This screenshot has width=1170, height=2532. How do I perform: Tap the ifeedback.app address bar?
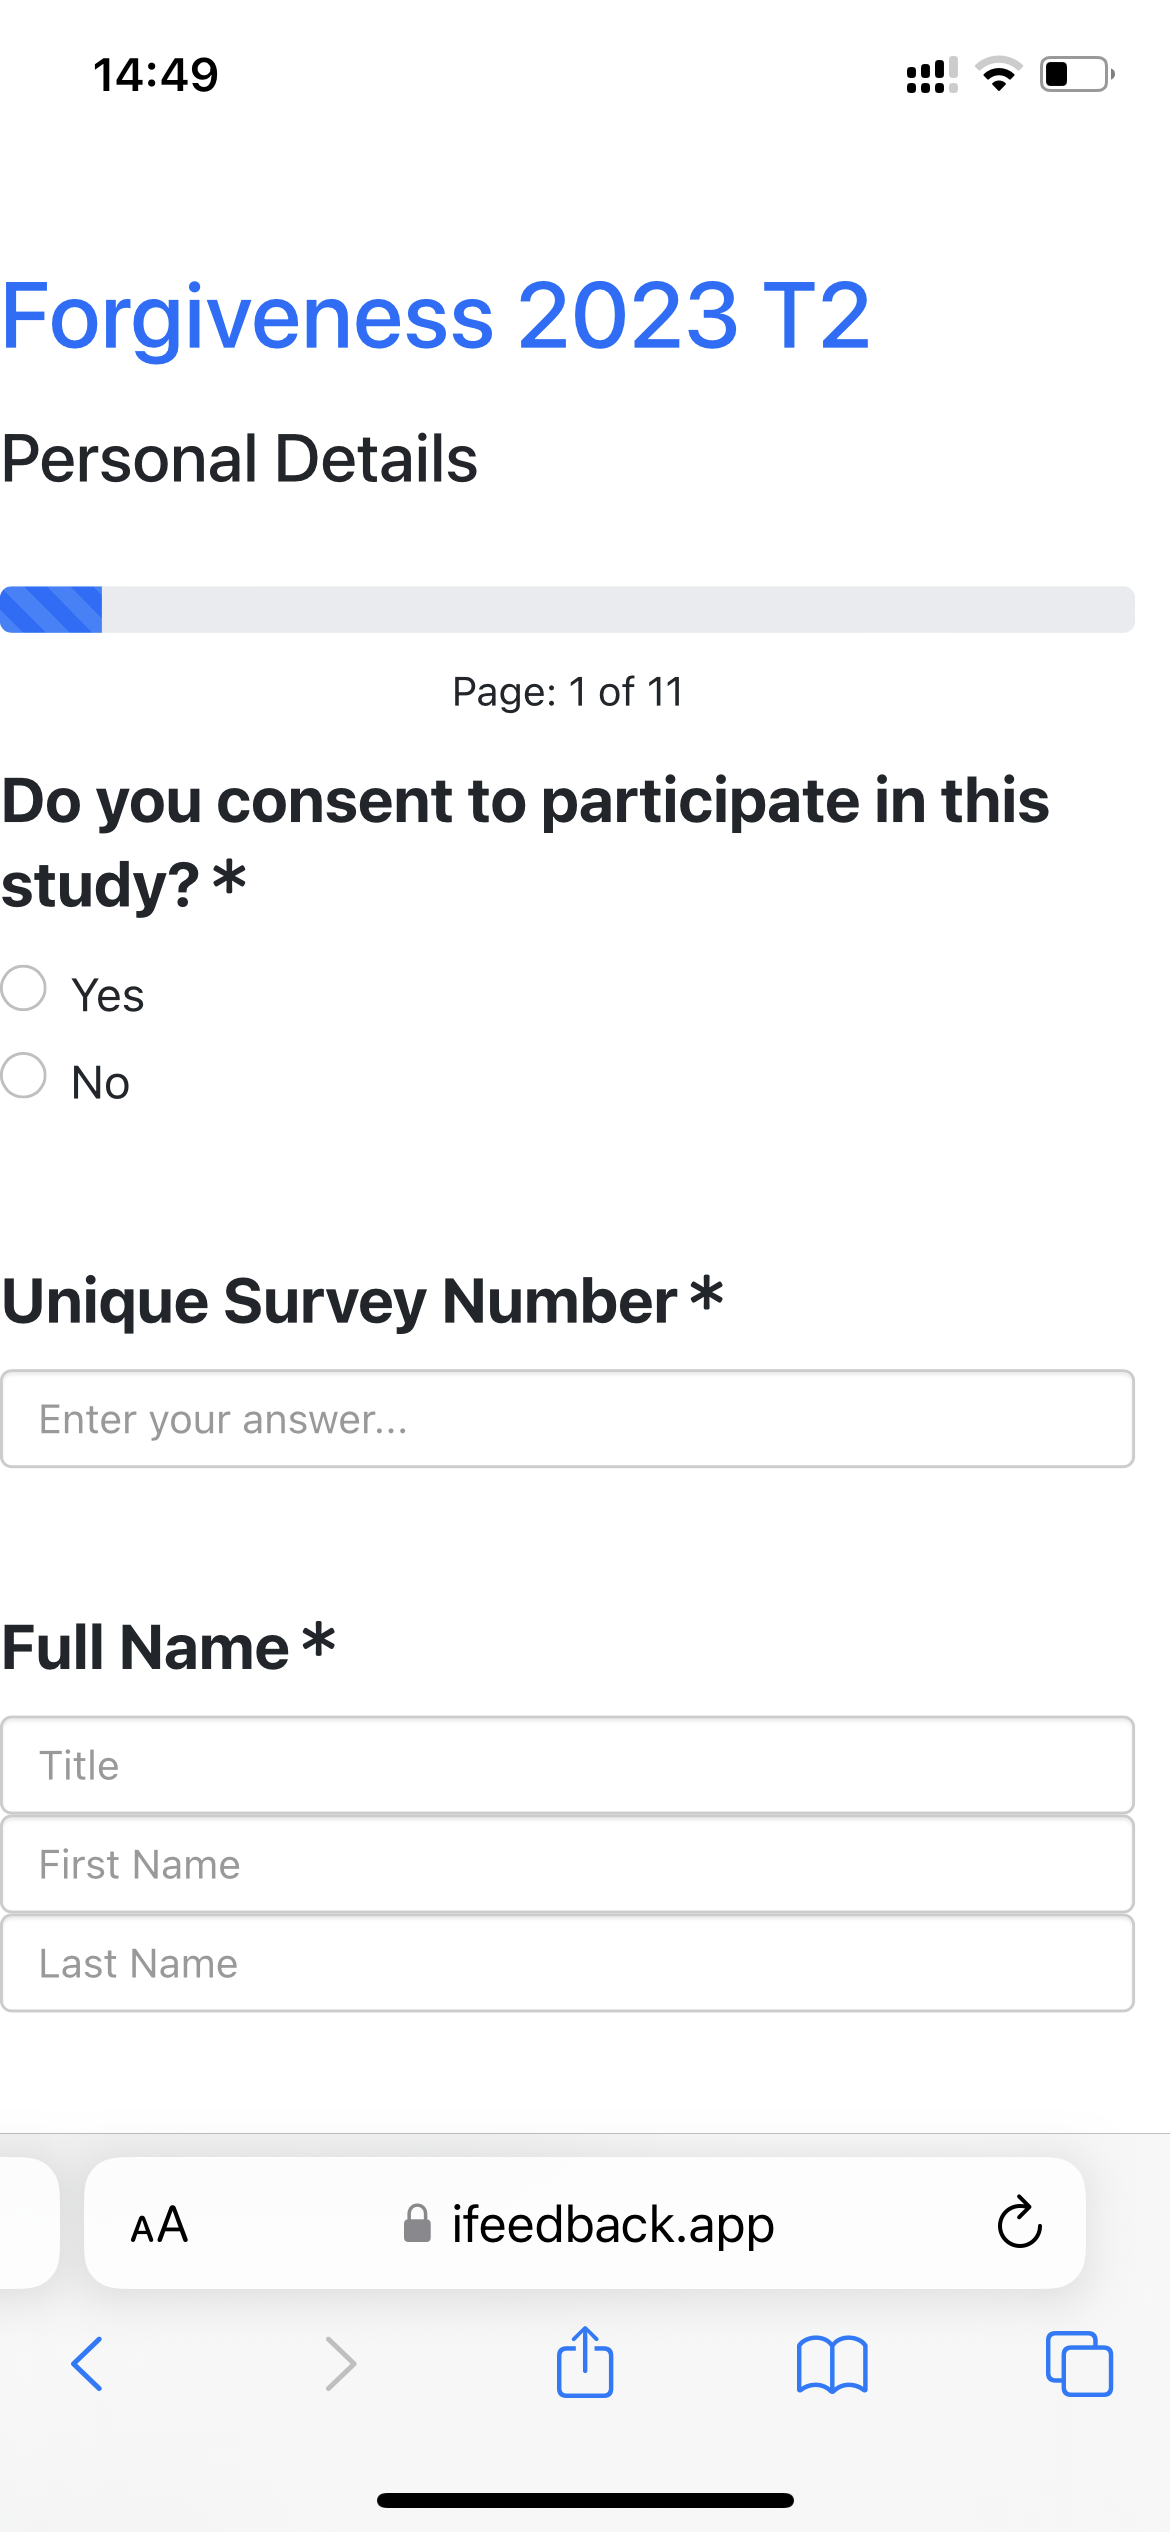[612, 2225]
